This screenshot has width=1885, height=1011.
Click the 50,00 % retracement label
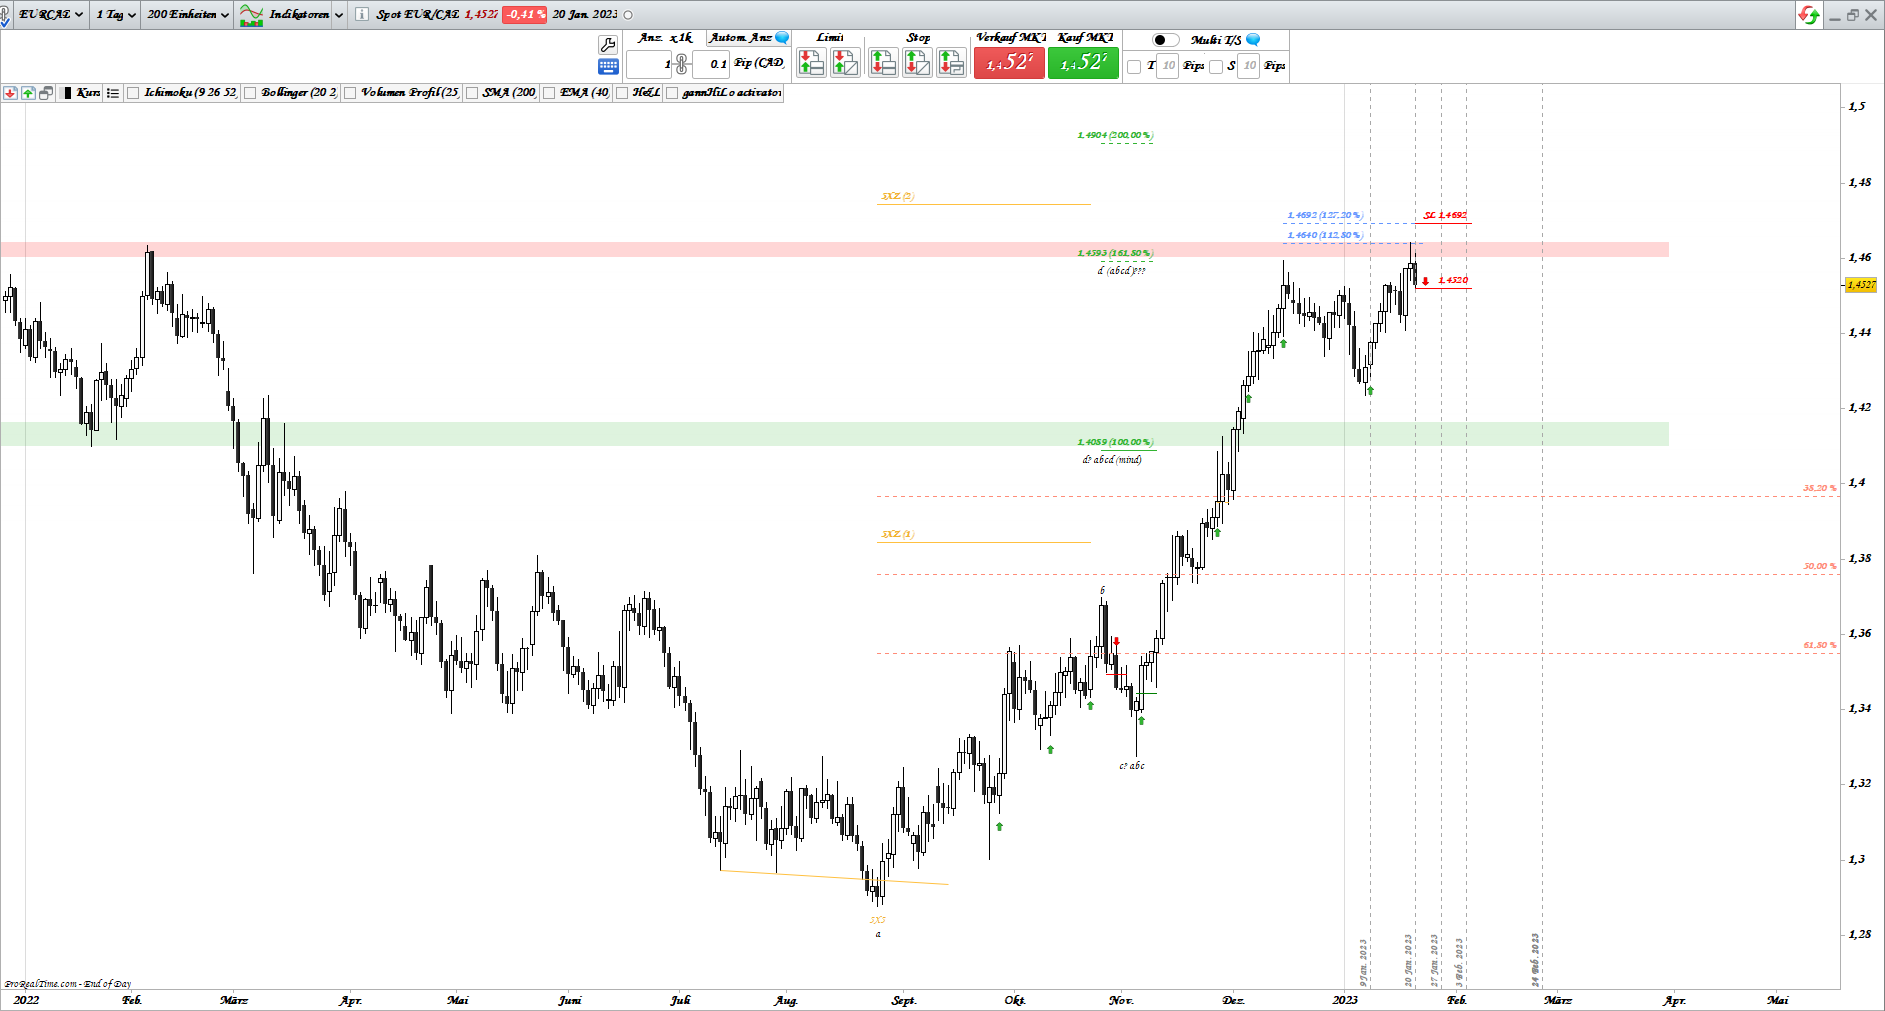[x=1820, y=566]
